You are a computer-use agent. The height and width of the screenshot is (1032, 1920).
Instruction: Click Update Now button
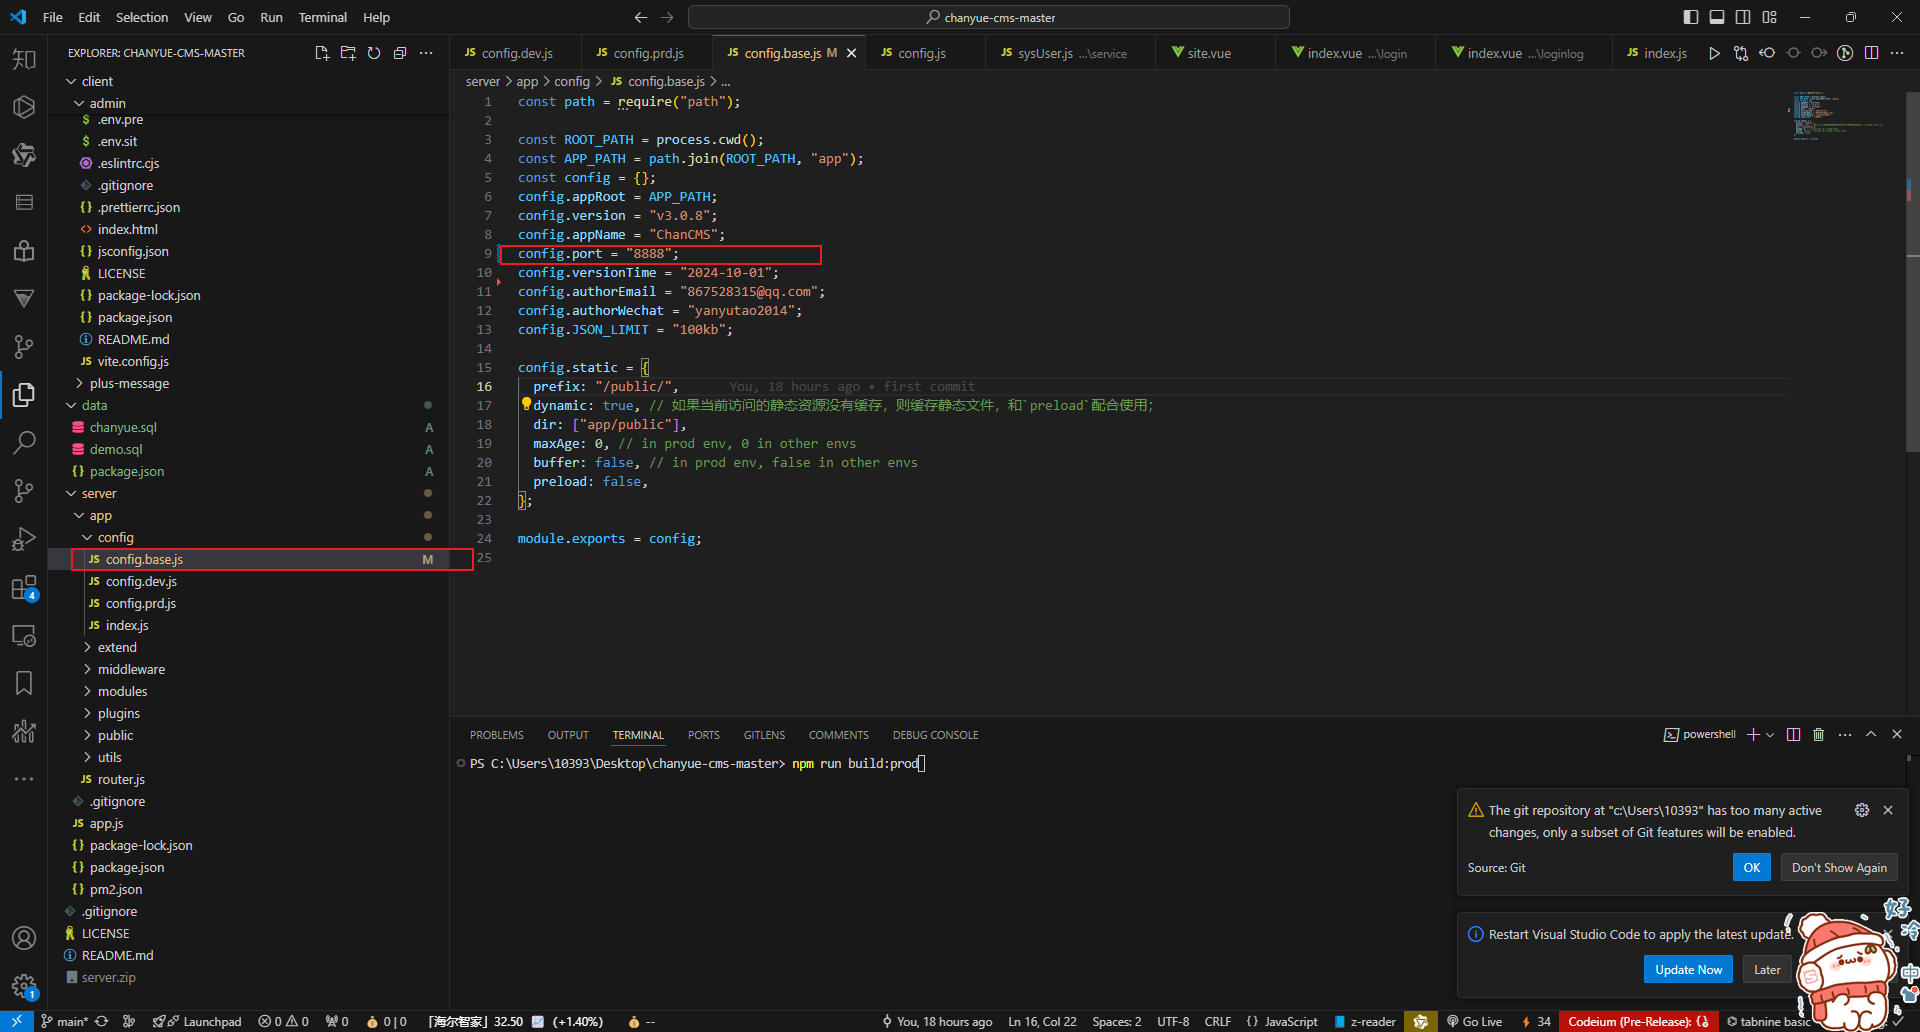(1688, 969)
